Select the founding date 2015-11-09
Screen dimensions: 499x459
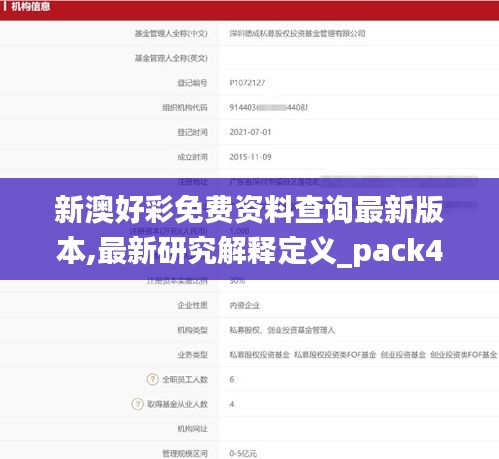(x=250, y=157)
